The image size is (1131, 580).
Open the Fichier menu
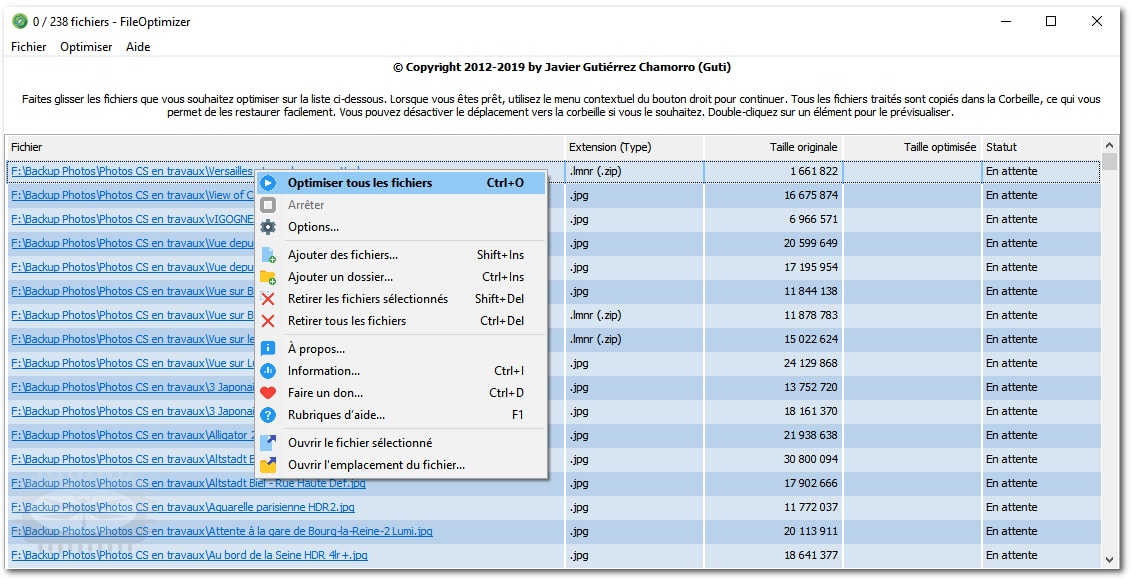click(x=29, y=47)
